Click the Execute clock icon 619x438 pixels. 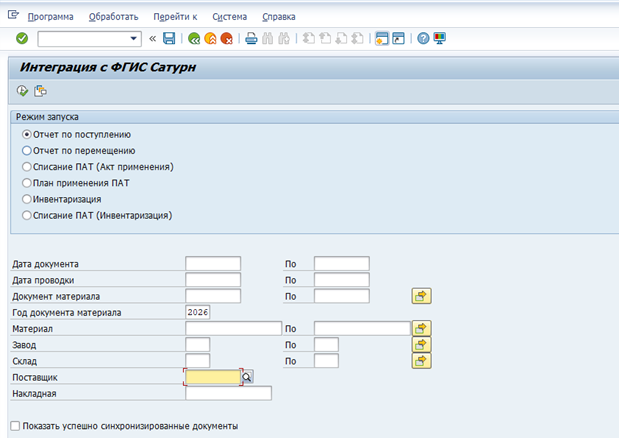point(23,91)
